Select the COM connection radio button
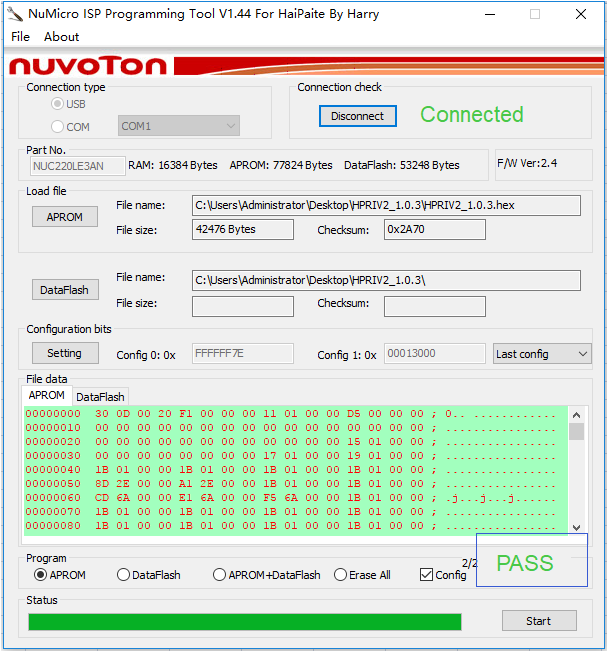608x652 pixels. pos(57,126)
